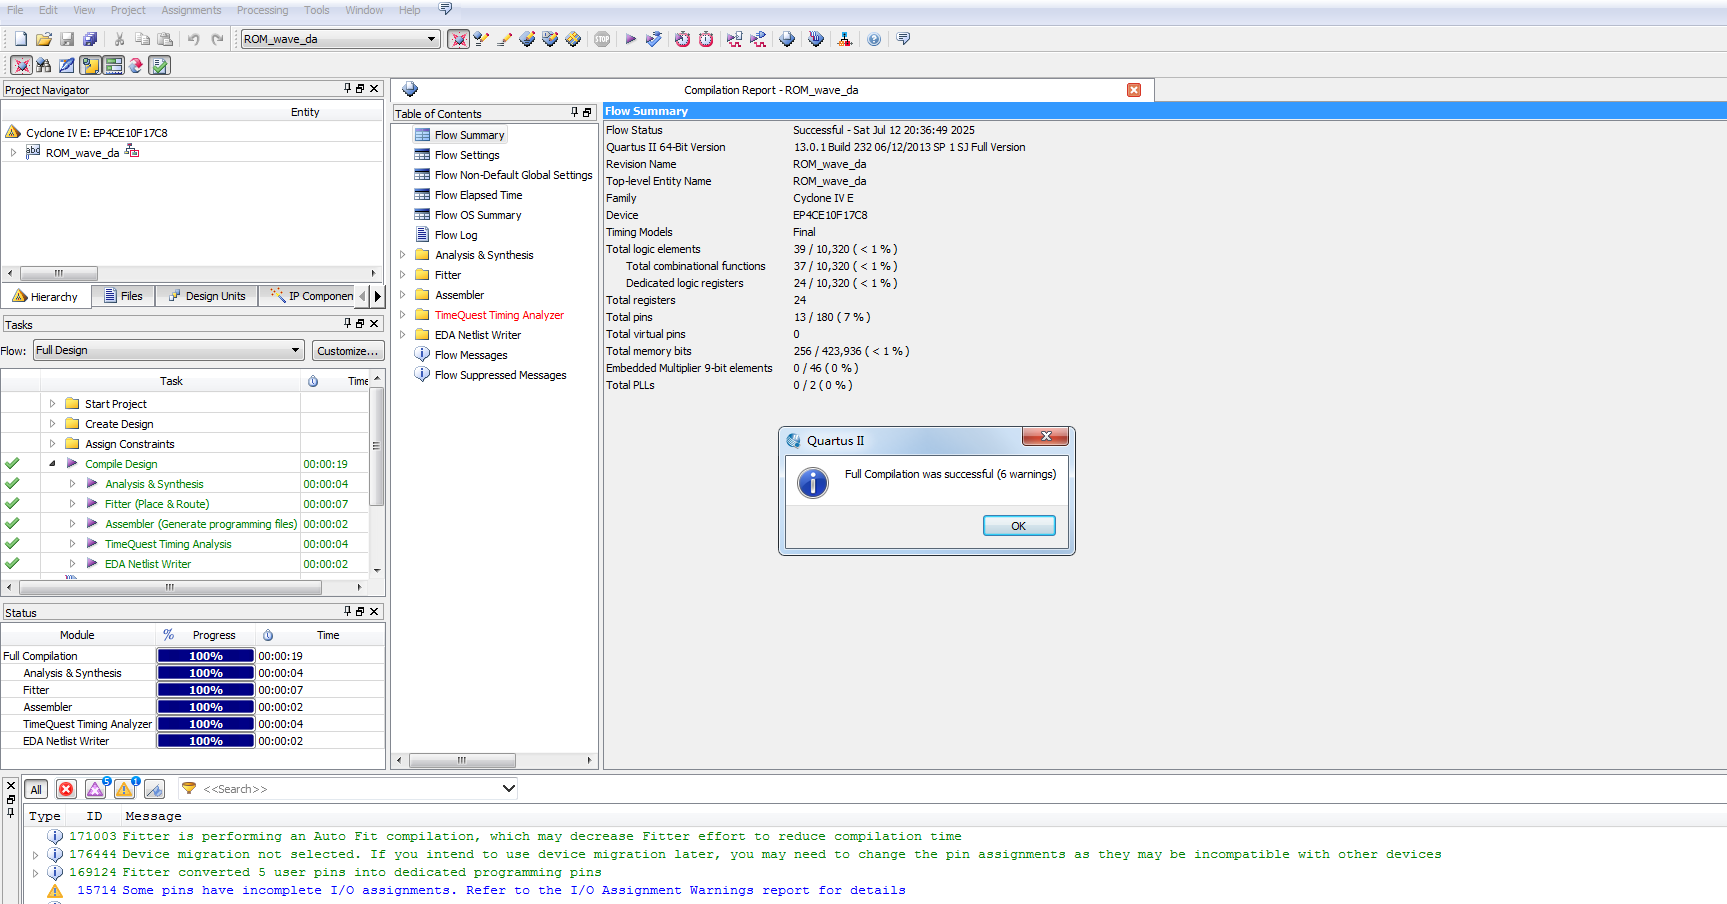Click the Table of Contents horizontal scrollbar

(462, 761)
